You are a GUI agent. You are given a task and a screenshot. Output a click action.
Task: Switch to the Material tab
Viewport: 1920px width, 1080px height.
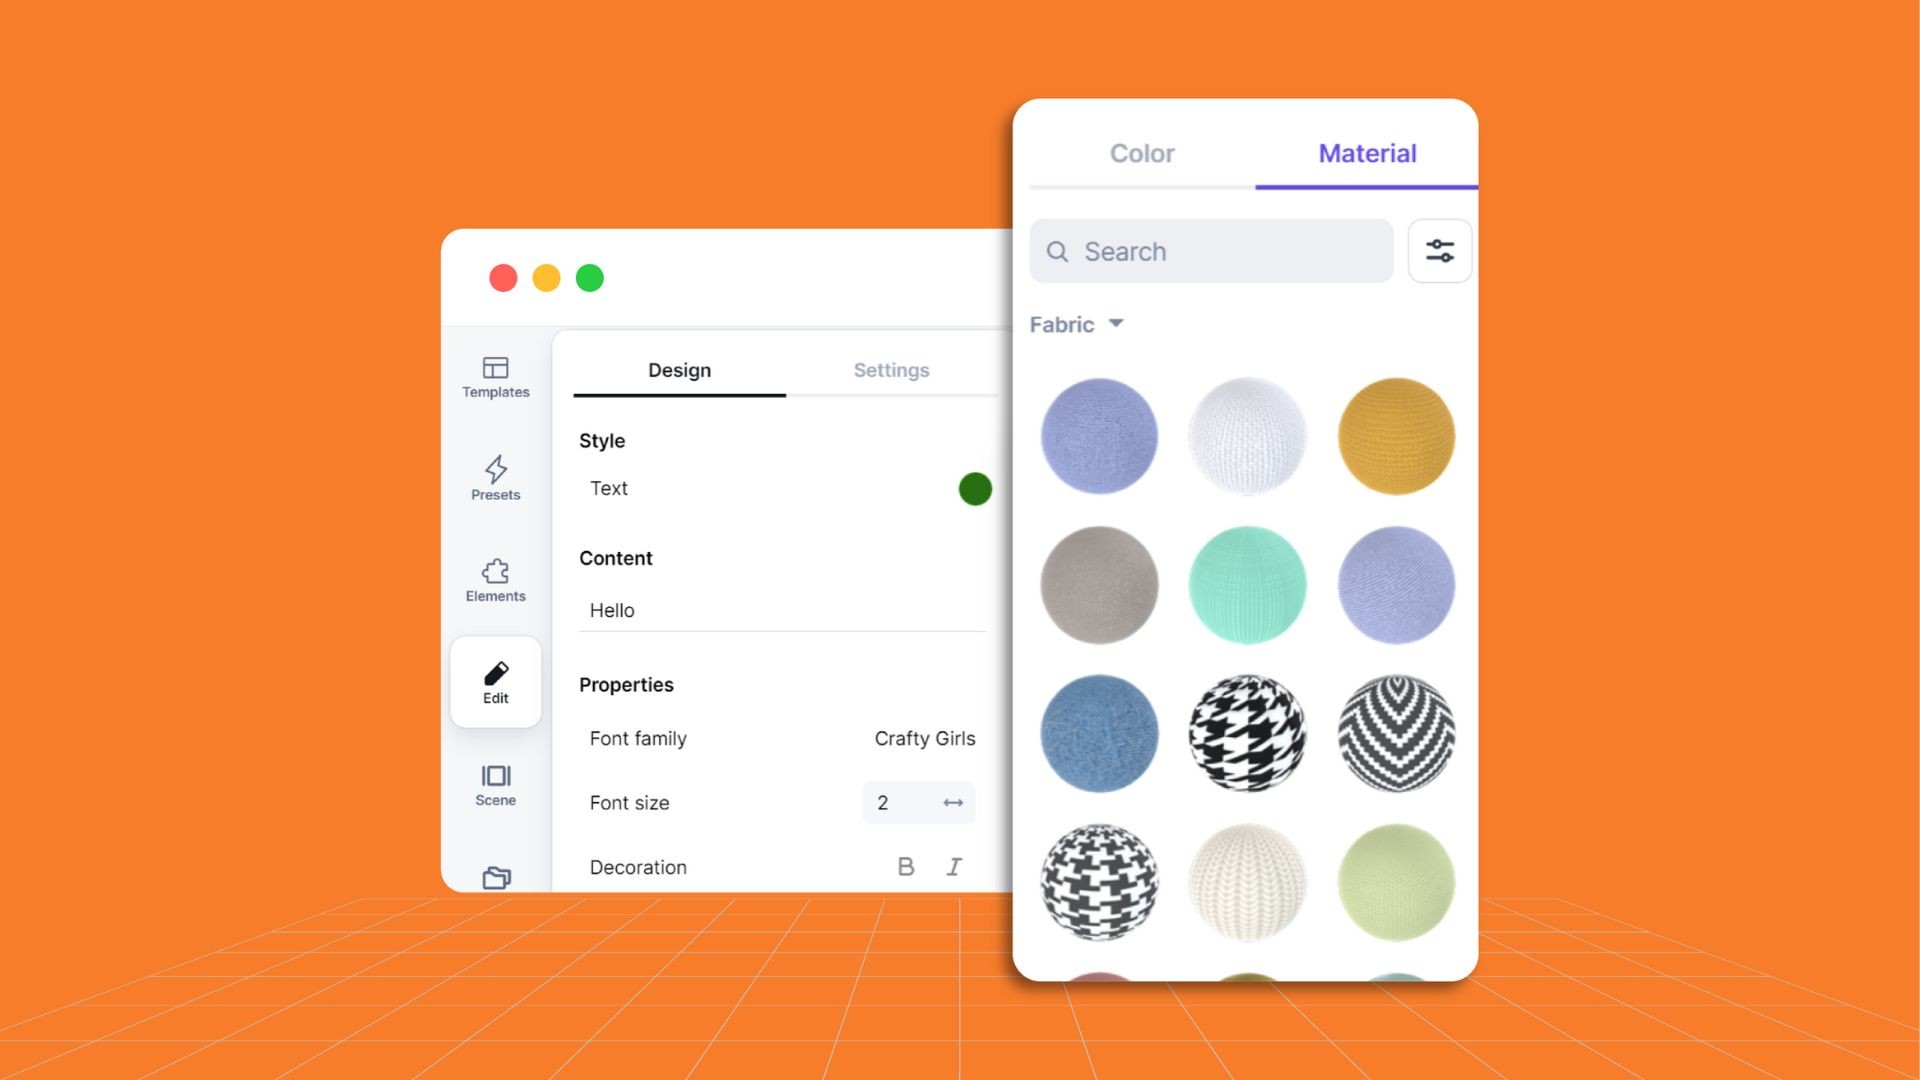pos(1367,154)
